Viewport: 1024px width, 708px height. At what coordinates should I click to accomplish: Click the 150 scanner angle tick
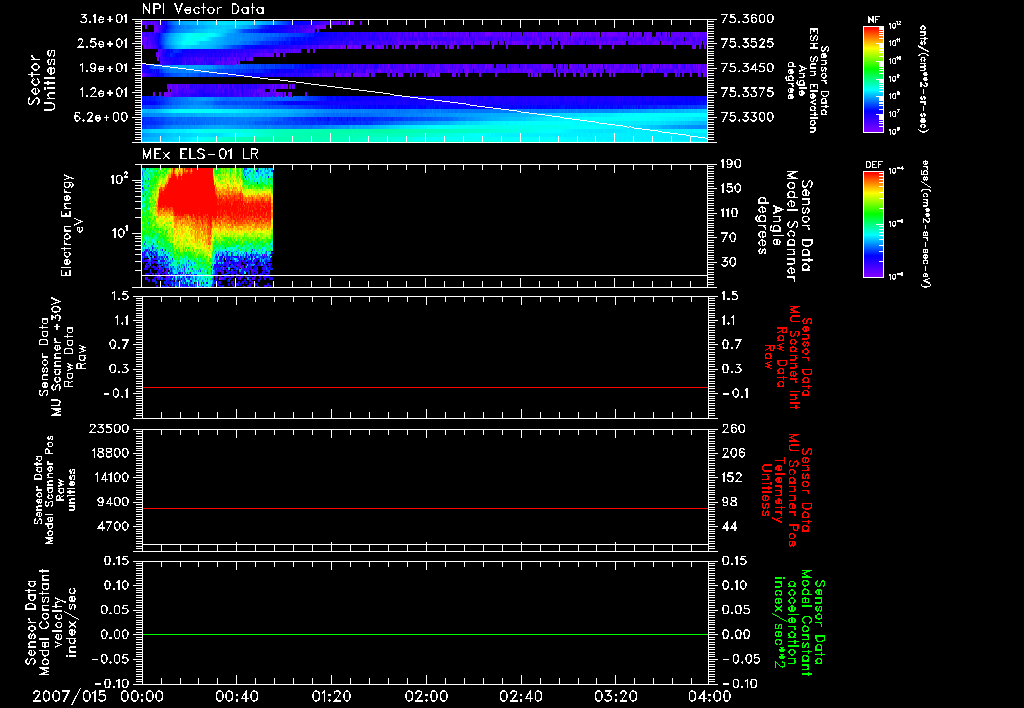coord(731,188)
